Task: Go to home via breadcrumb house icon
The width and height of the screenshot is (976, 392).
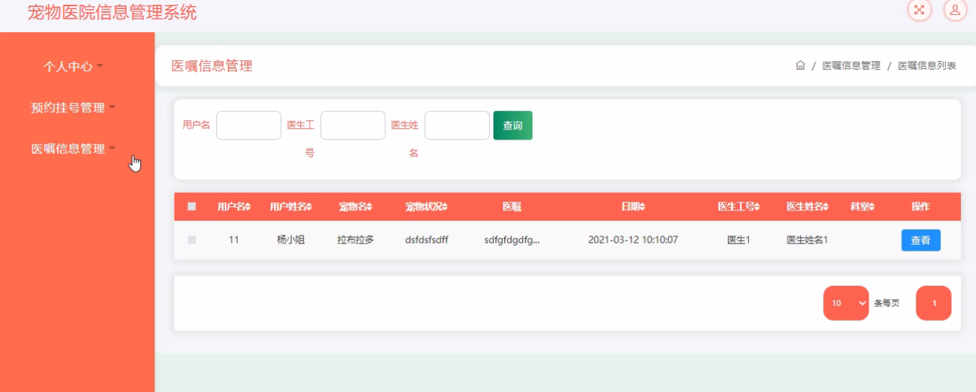Action: [x=800, y=65]
